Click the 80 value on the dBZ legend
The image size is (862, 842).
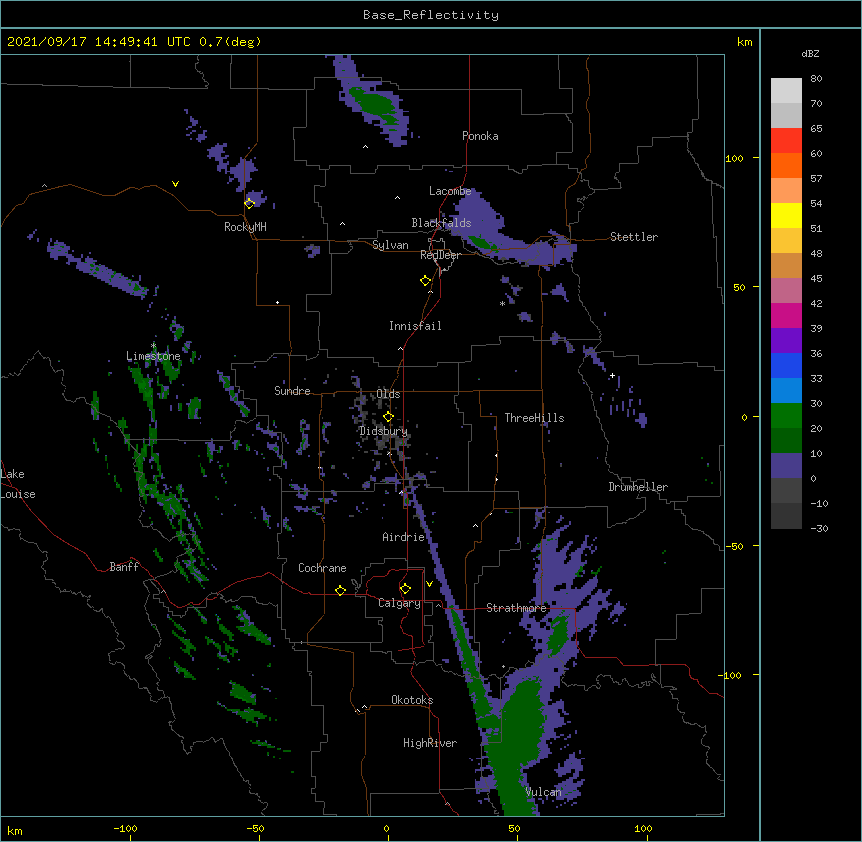click(816, 79)
